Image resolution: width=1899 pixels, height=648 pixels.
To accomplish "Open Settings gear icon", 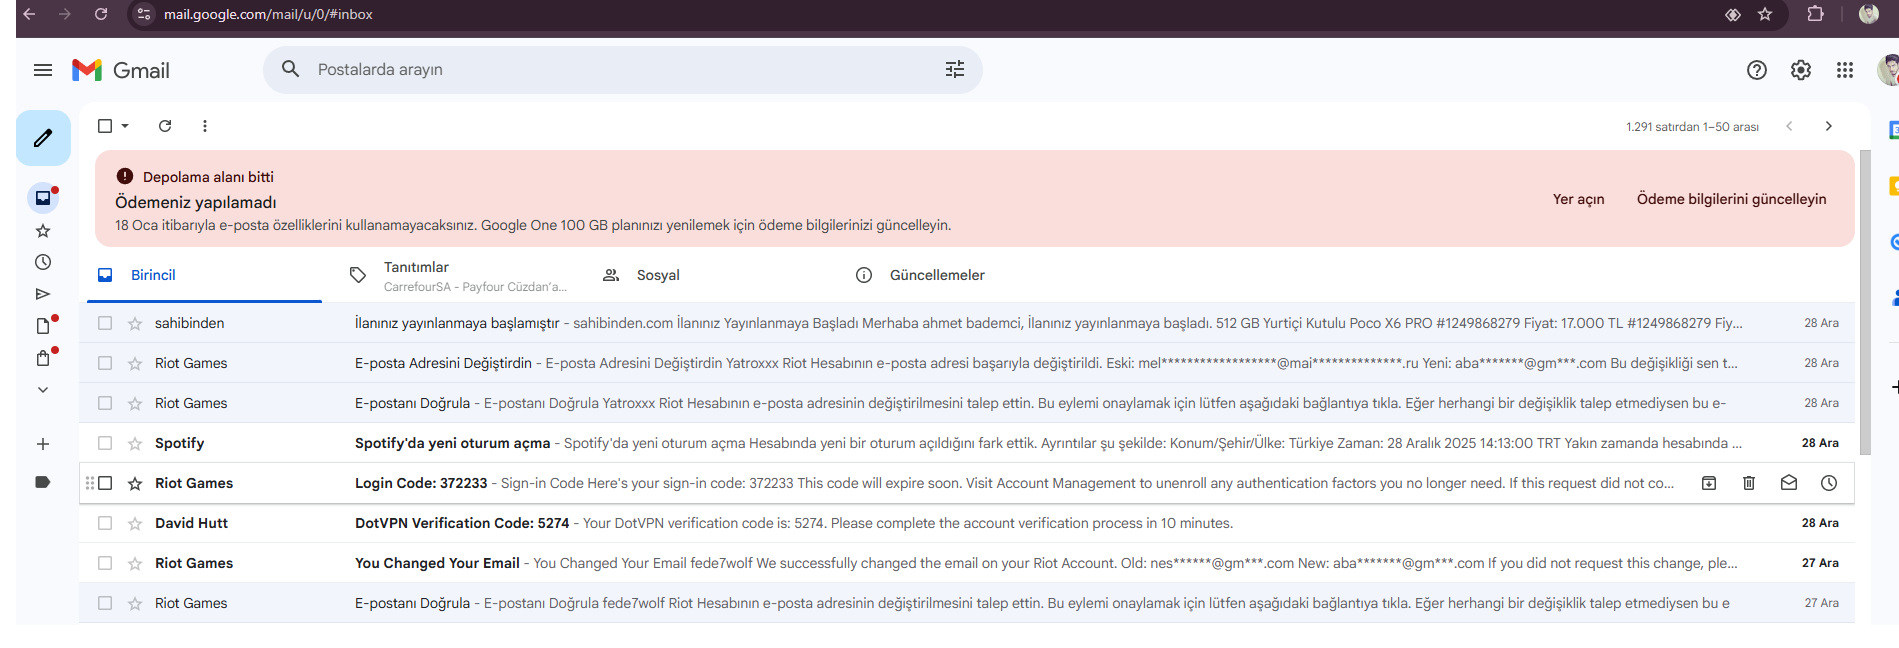I will click(1801, 70).
